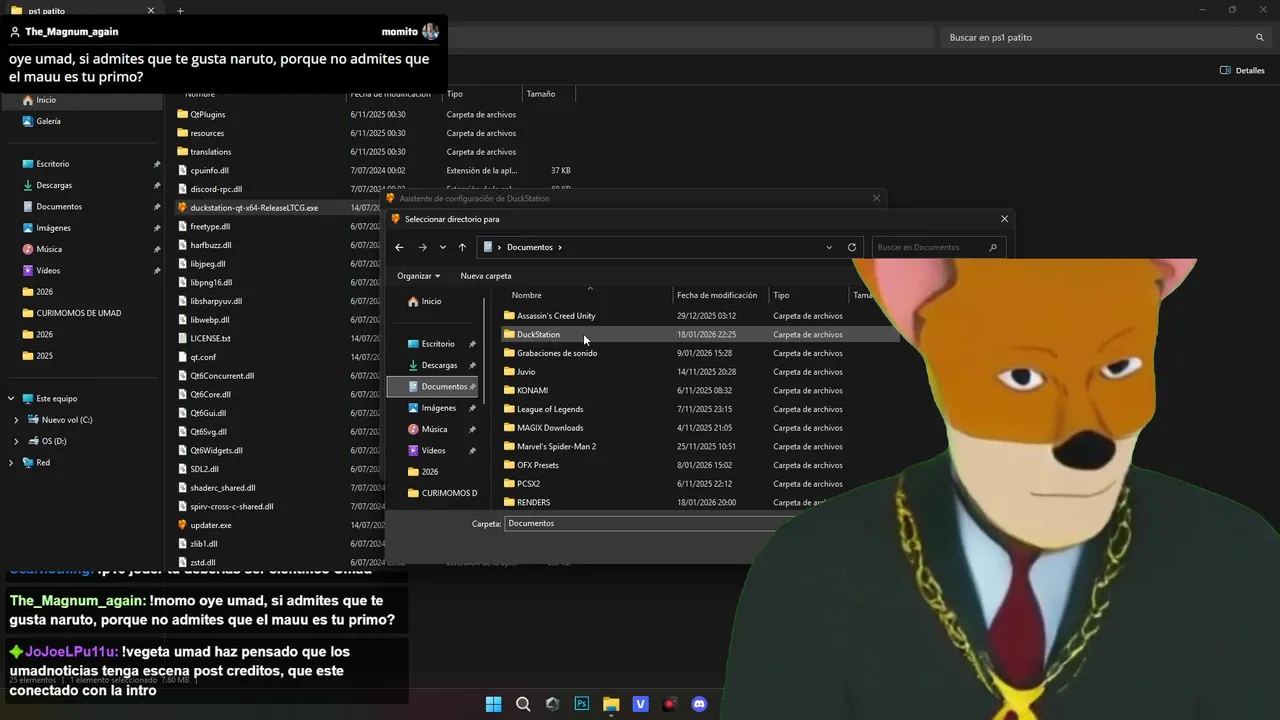Screen dimensions: 1280x720
Task: Close the ps1 patito tab
Action: [151, 11]
